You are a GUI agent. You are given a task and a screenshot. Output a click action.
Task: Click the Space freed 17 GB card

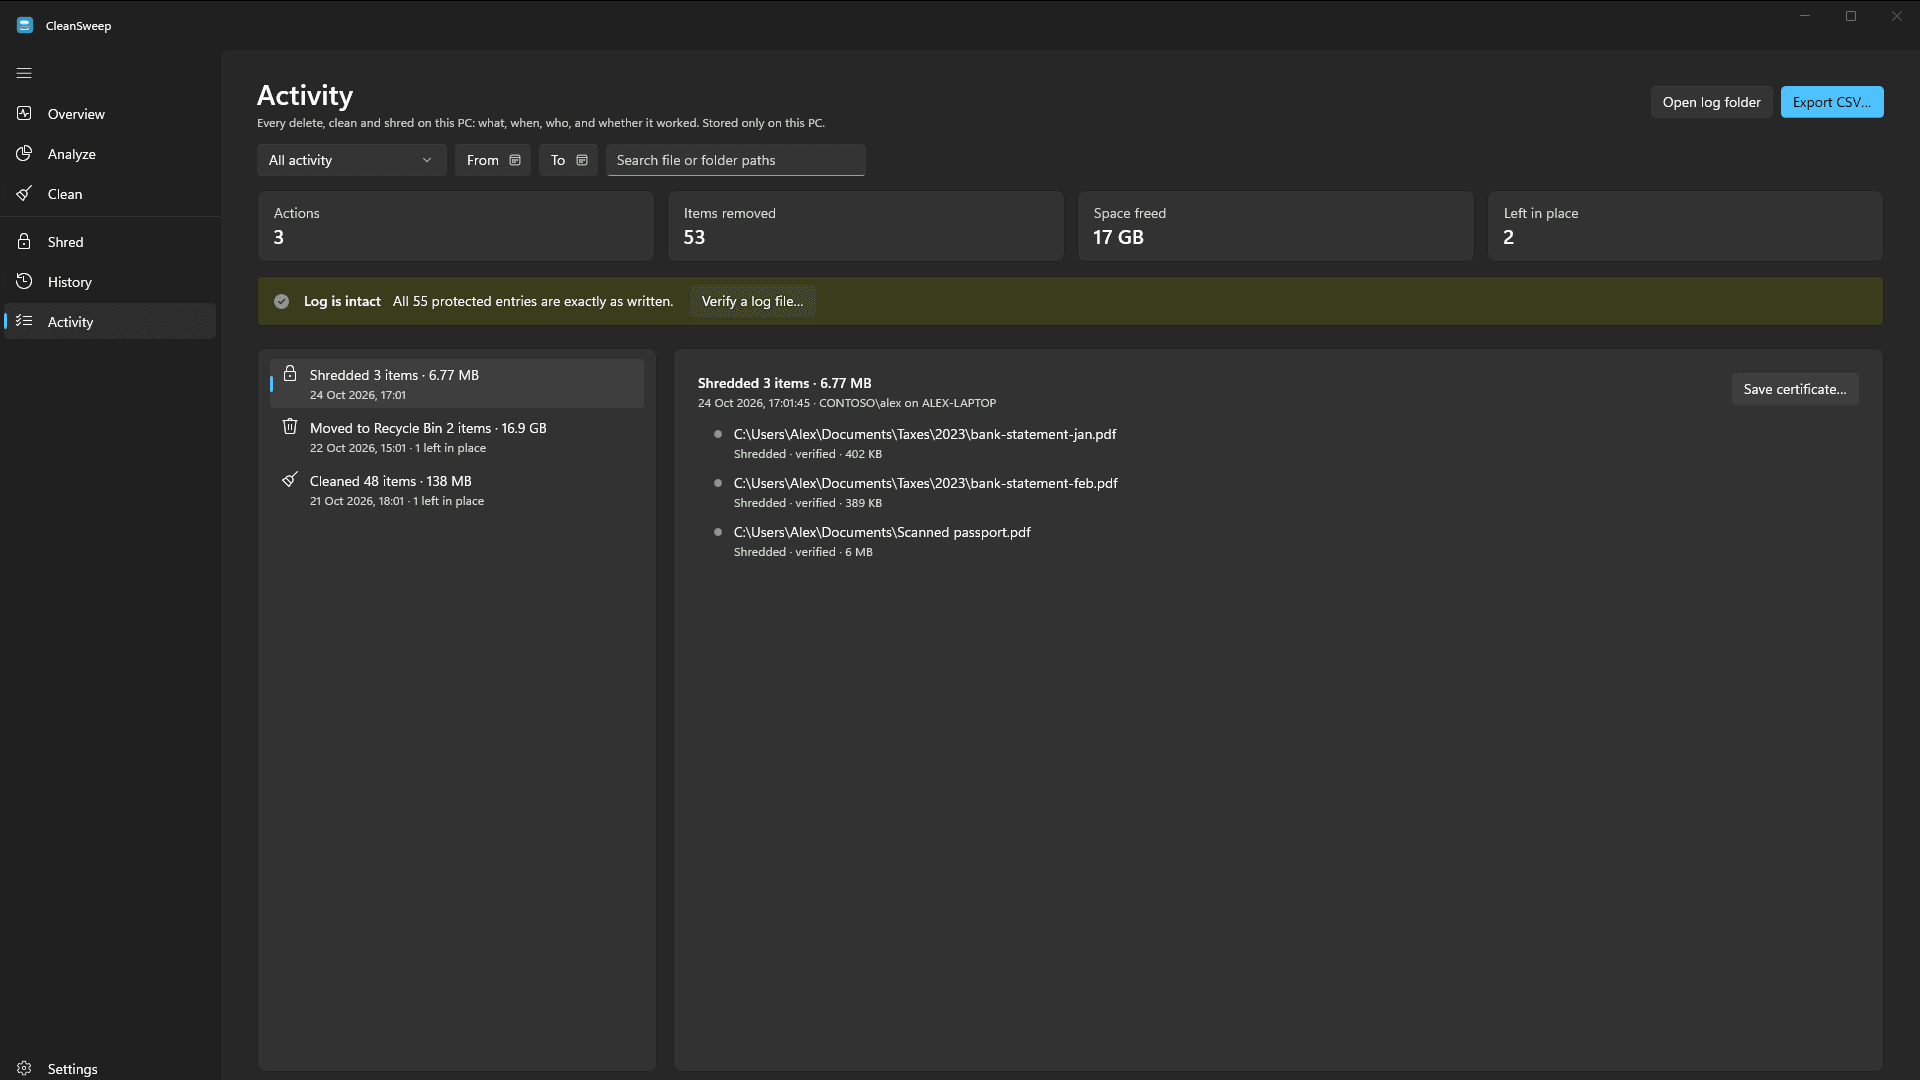point(1275,226)
